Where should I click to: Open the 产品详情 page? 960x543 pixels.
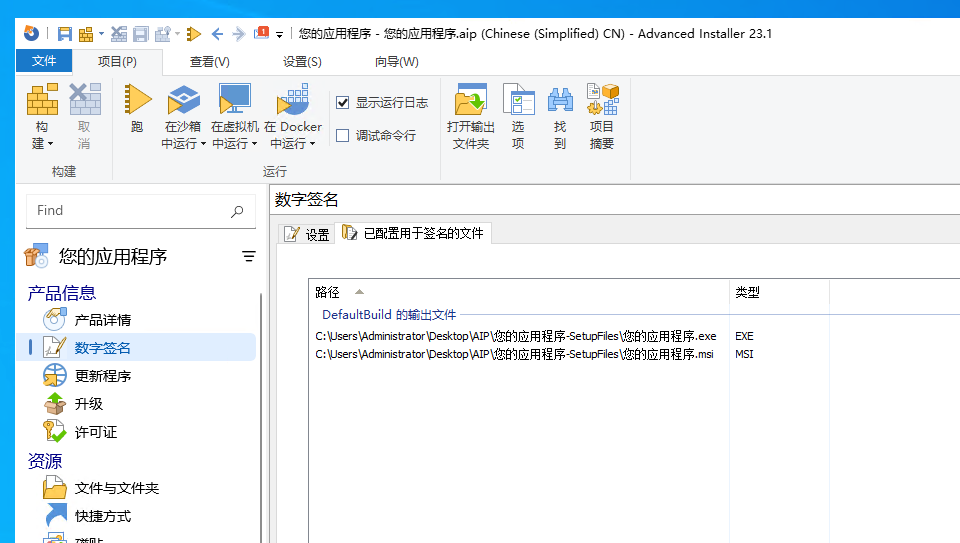point(102,320)
